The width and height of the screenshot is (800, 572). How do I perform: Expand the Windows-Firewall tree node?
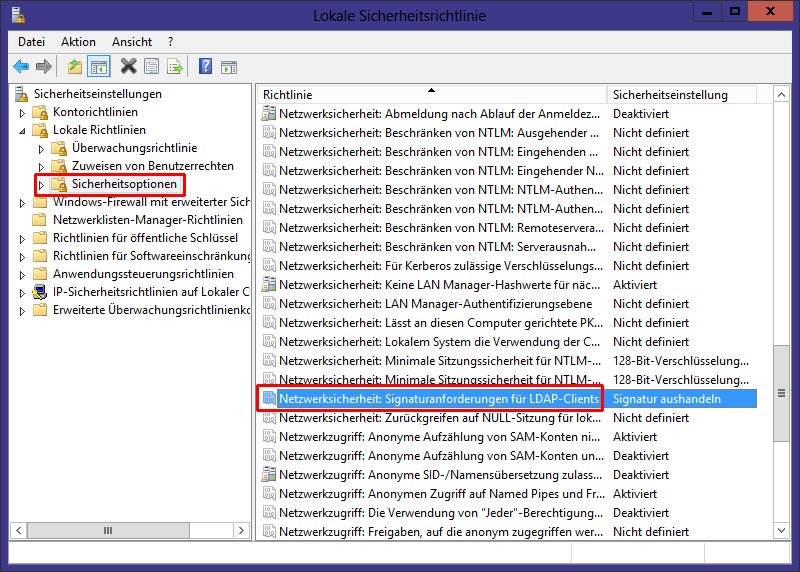coord(22,203)
